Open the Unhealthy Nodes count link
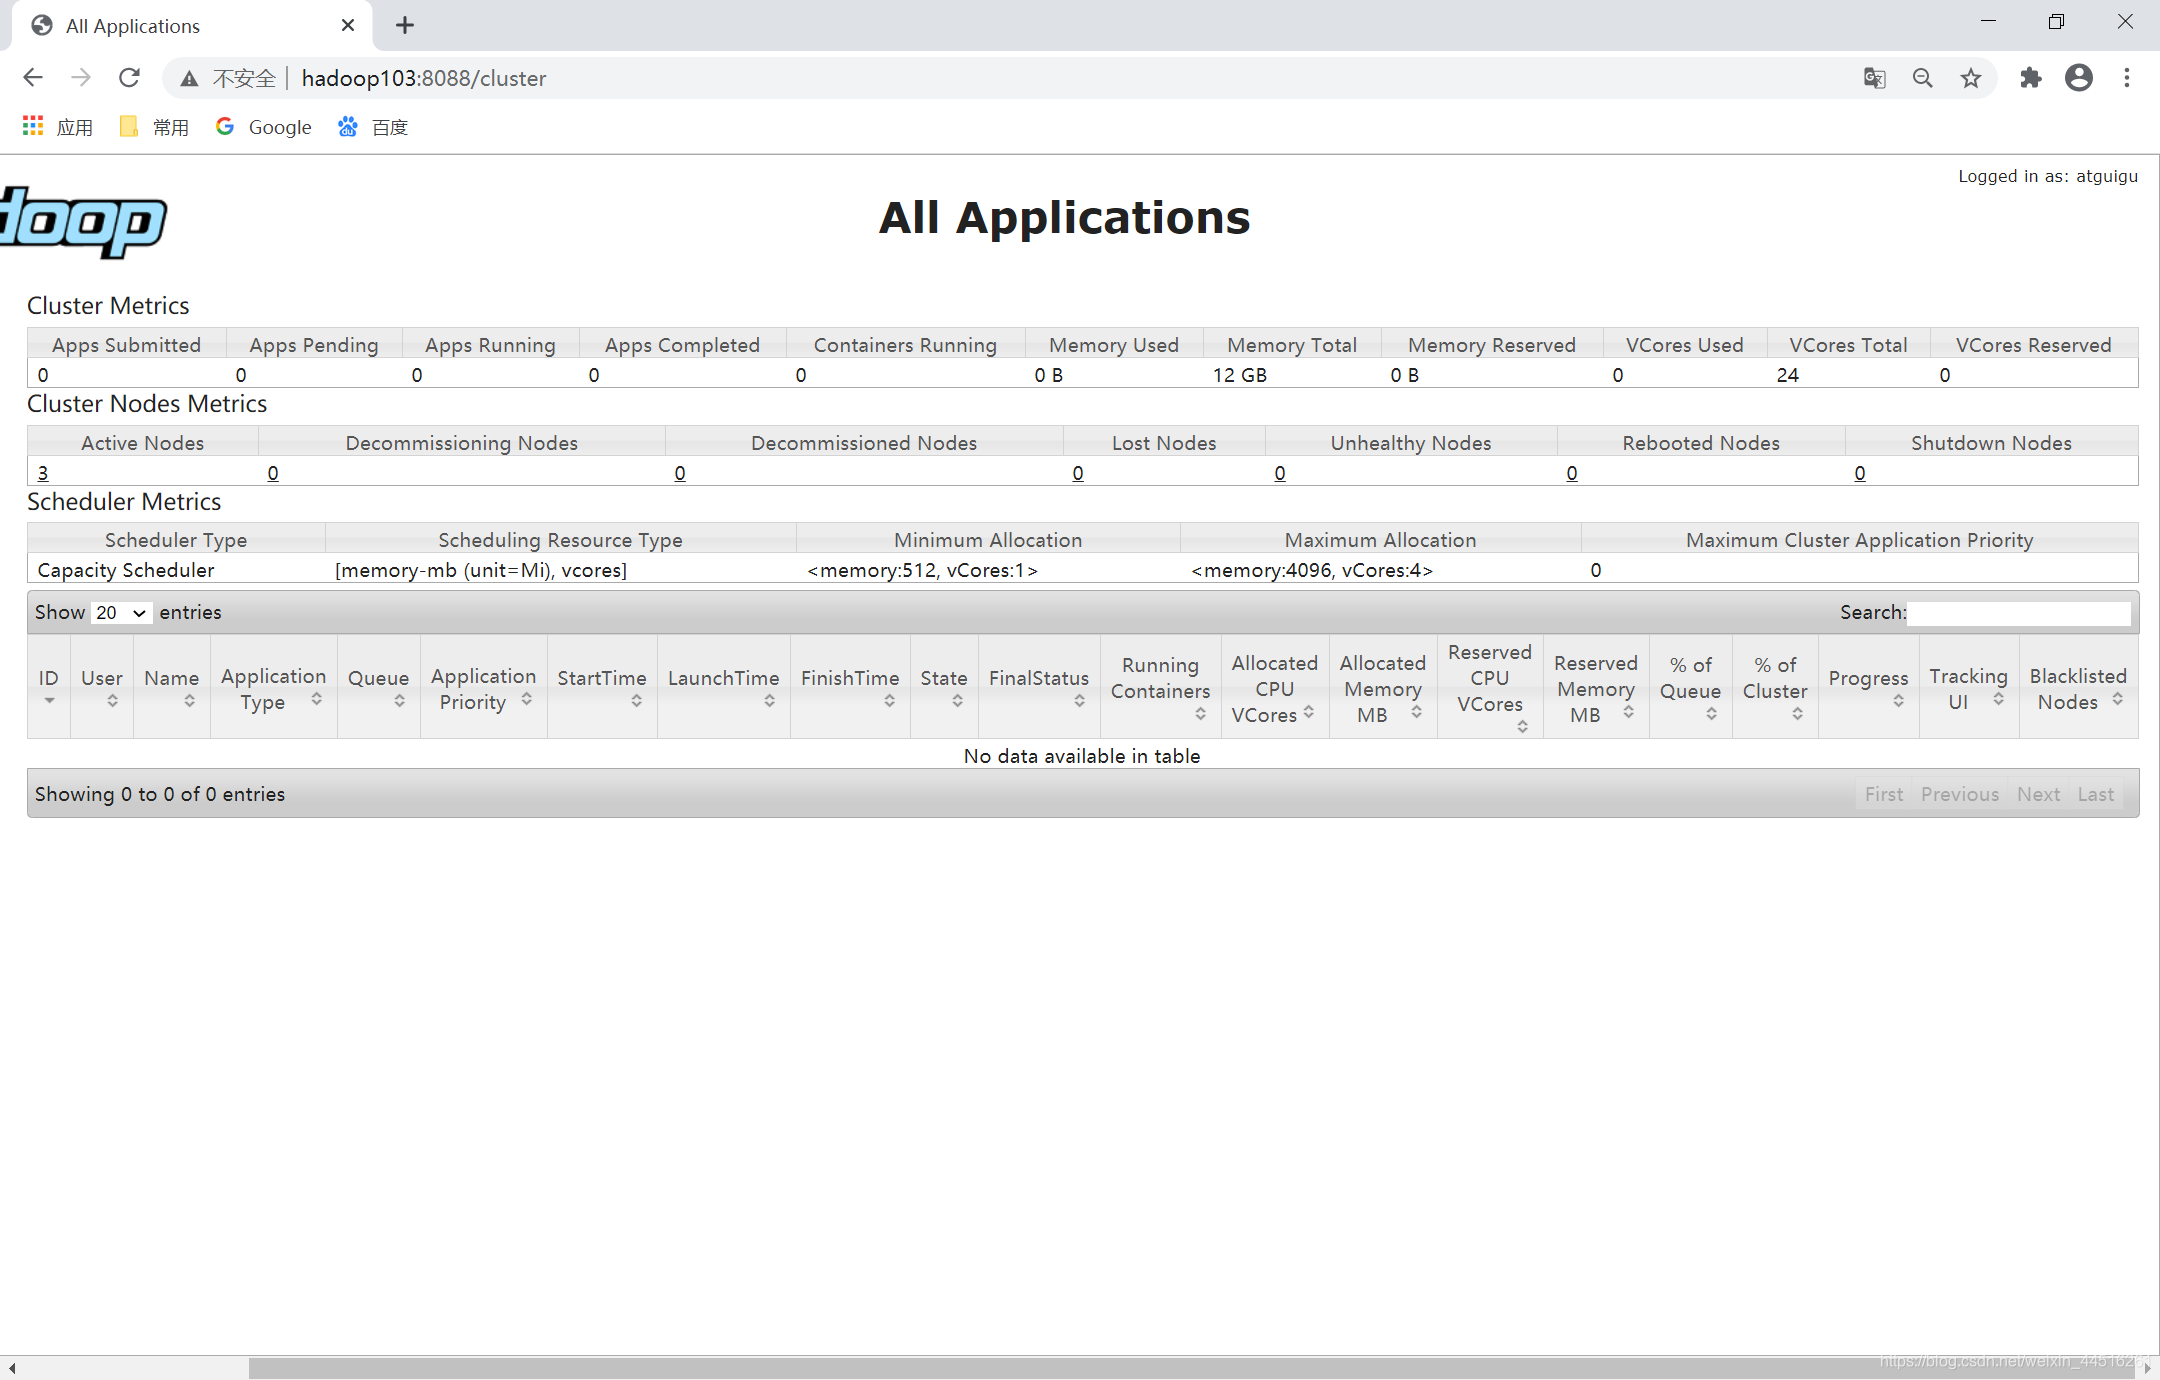This screenshot has width=2160, height=1380. pos(1280,473)
